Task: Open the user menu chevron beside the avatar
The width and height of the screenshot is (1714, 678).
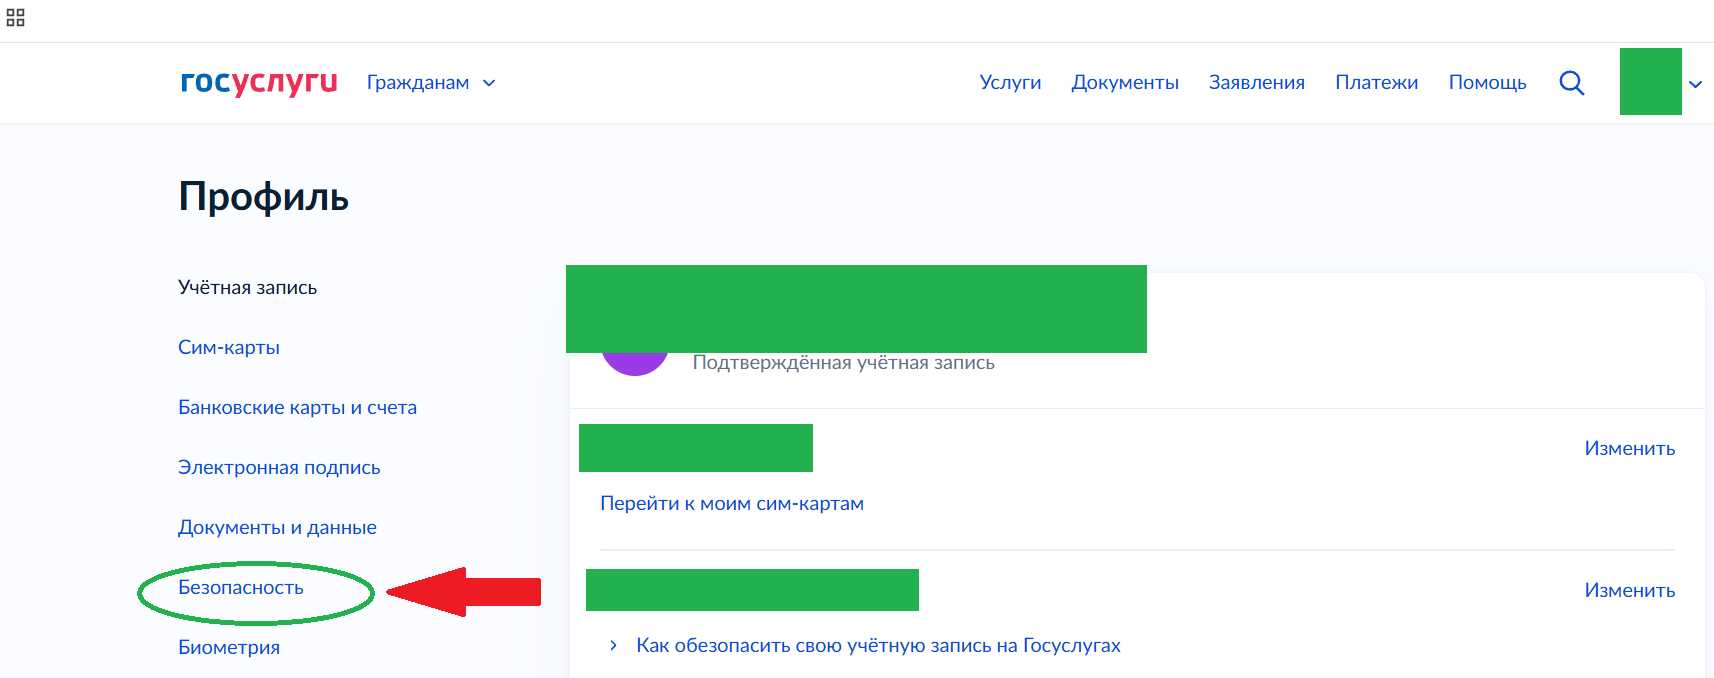Action: coord(1695,84)
